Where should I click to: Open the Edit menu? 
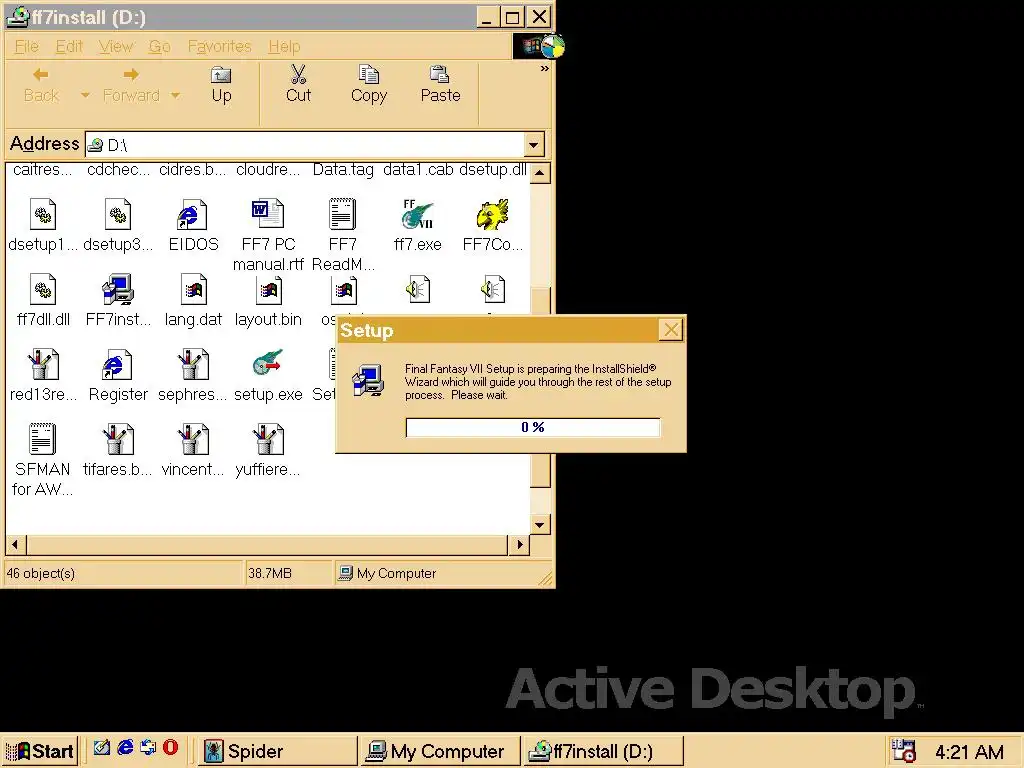[x=69, y=46]
